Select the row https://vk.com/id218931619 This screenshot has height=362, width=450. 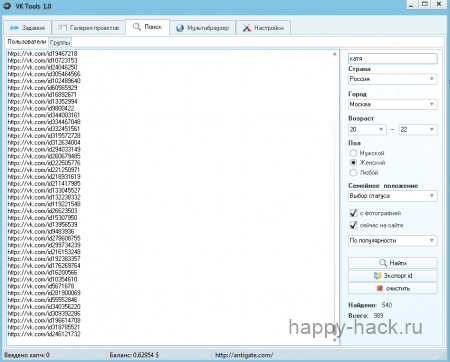[44, 177]
